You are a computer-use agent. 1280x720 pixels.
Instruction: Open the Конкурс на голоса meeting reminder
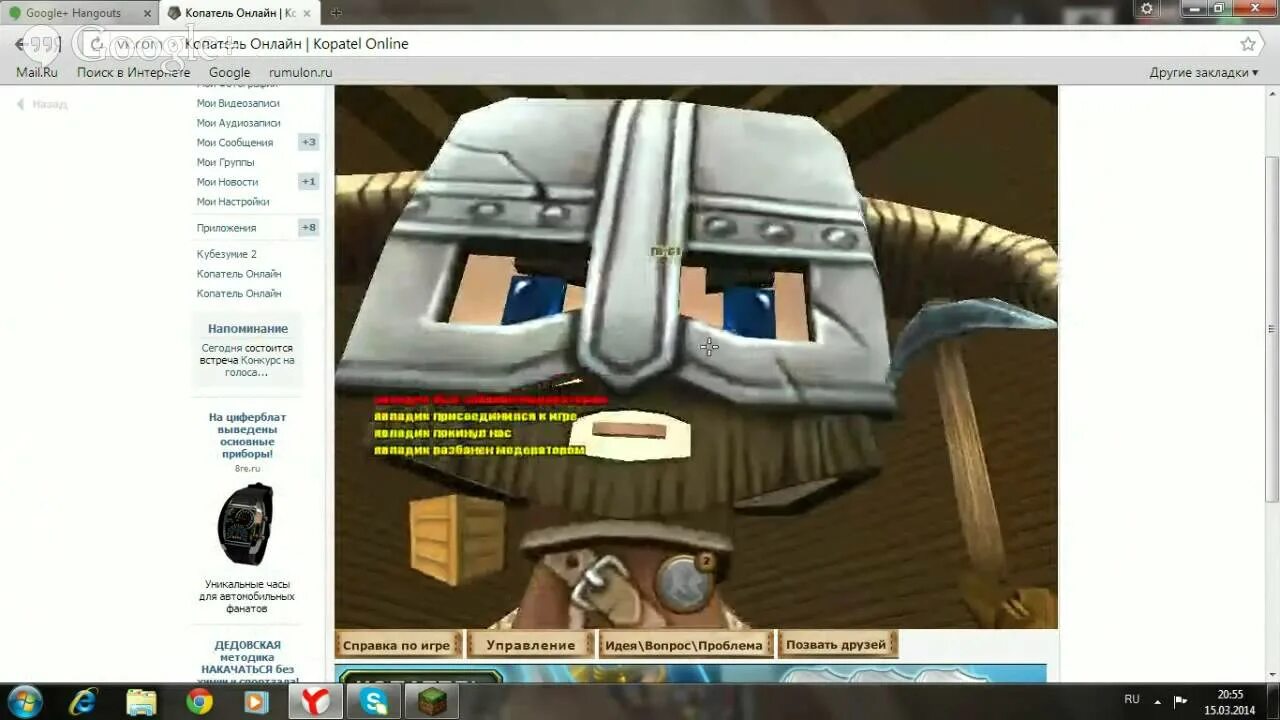click(x=247, y=360)
